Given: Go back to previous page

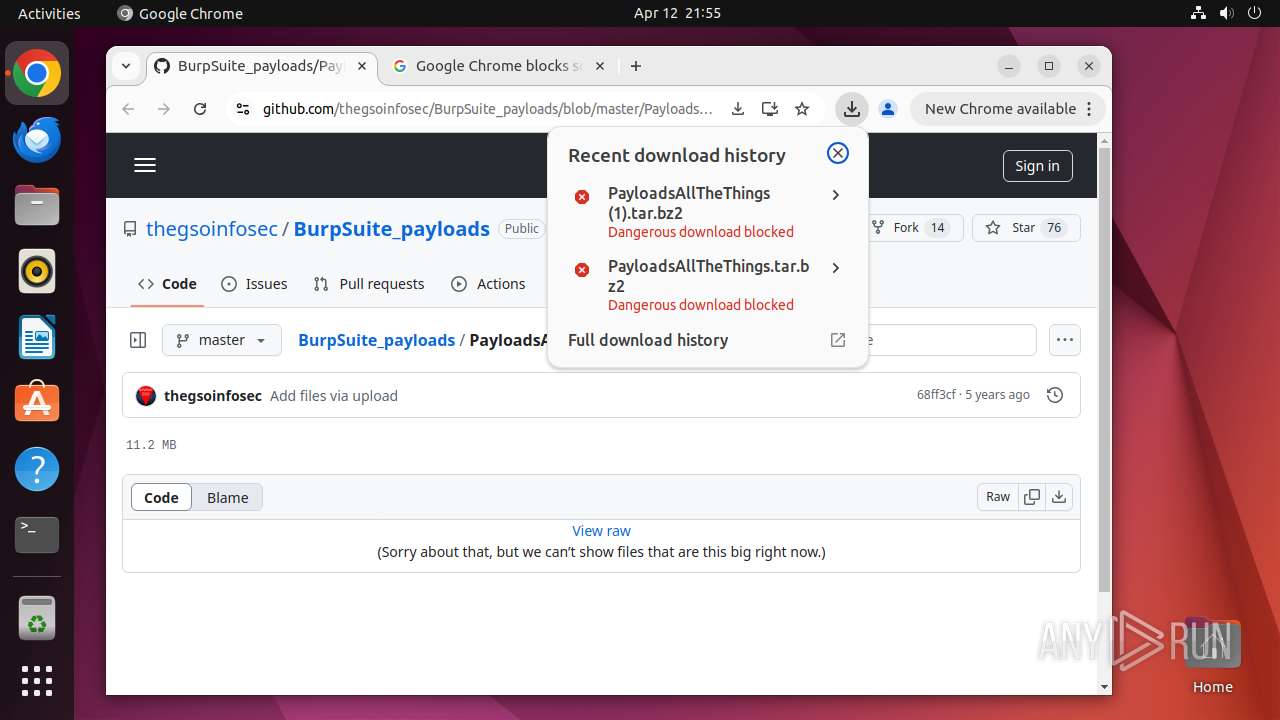Looking at the screenshot, I should (x=128, y=109).
